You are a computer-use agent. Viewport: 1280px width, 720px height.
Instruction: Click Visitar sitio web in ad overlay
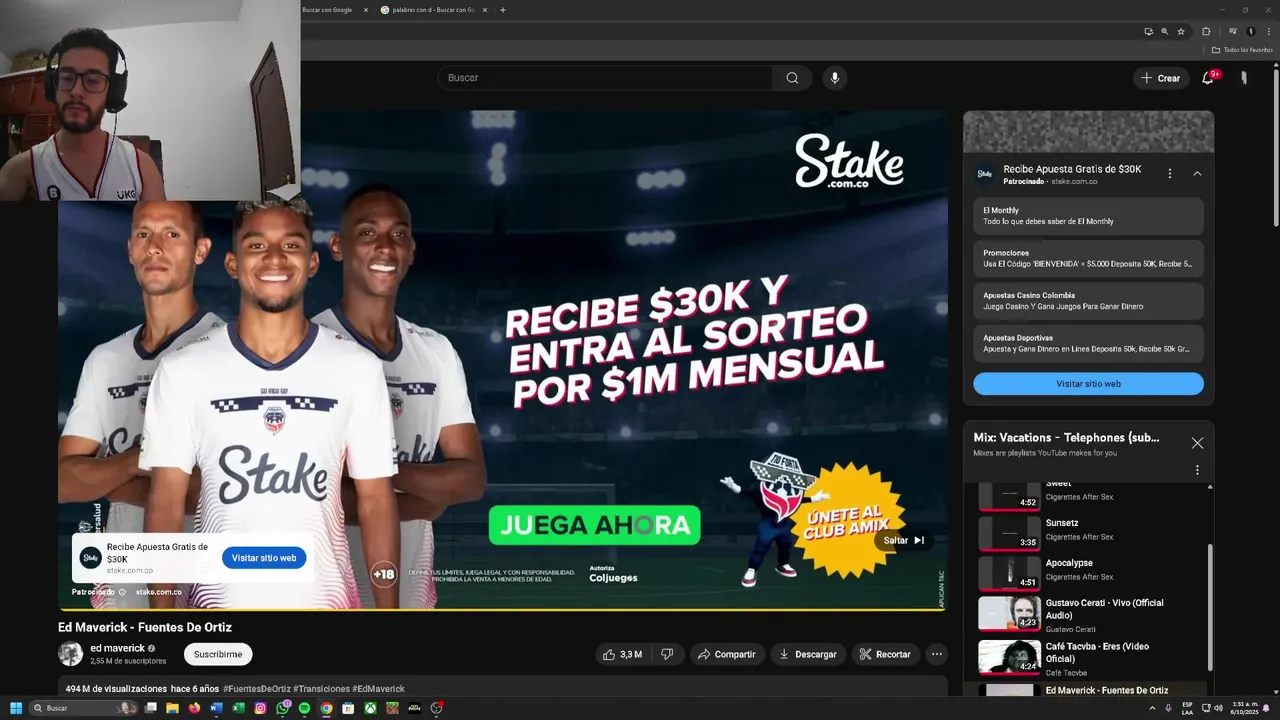click(x=264, y=558)
